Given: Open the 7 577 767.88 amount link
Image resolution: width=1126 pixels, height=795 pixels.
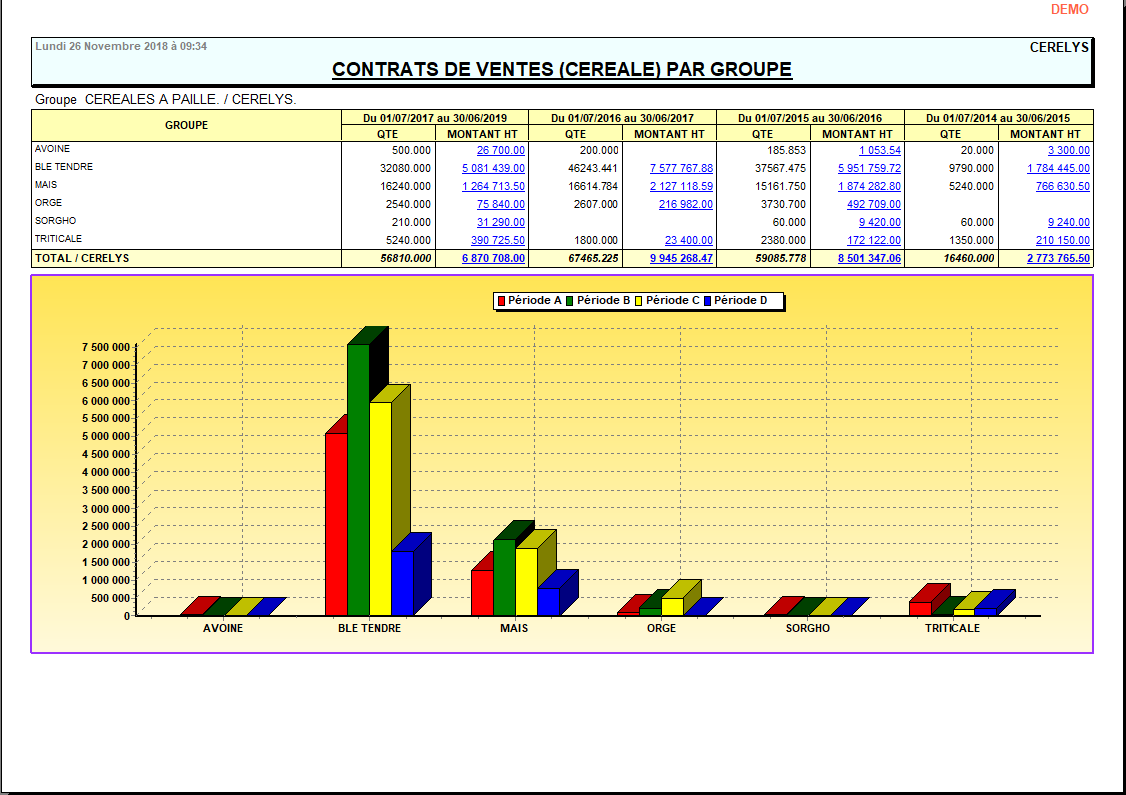Looking at the screenshot, I should tap(681, 168).
